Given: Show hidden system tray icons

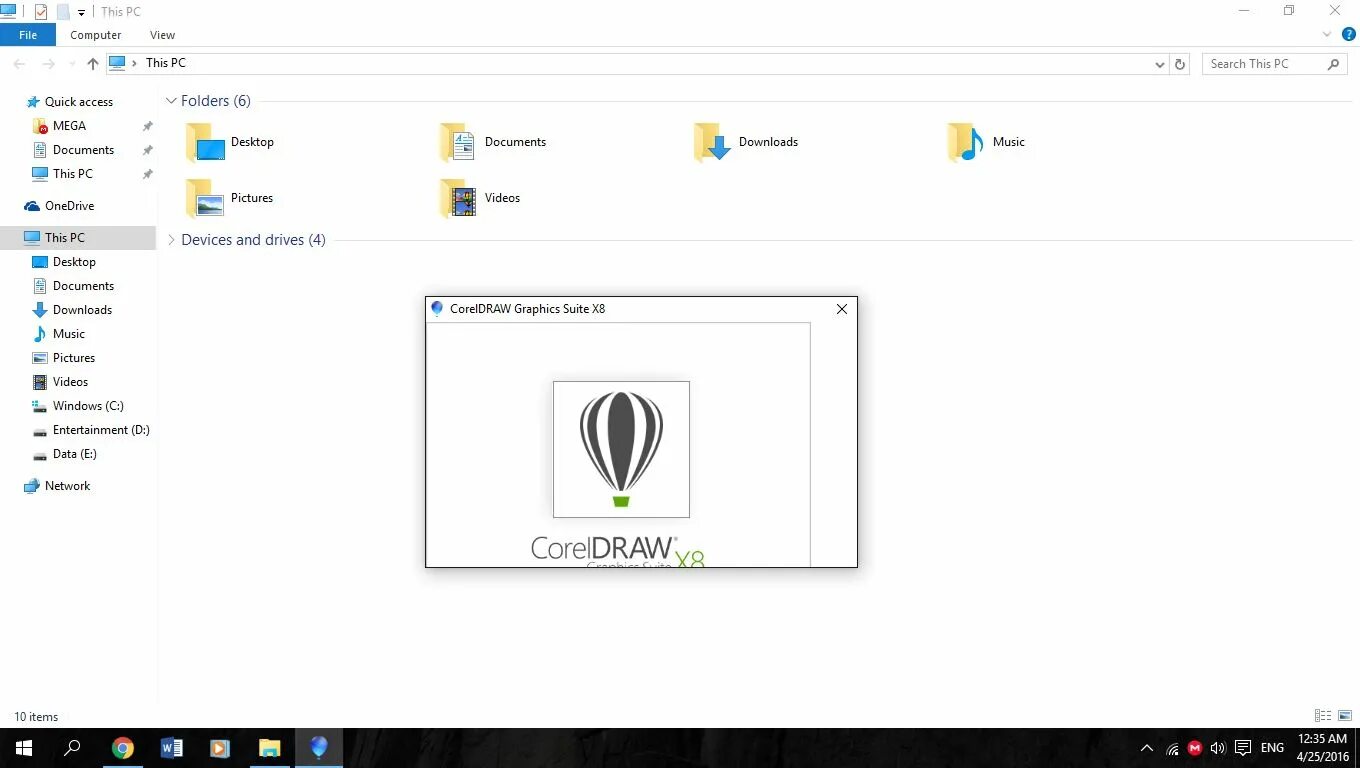Looking at the screenshot, I should pos(1147,748).
